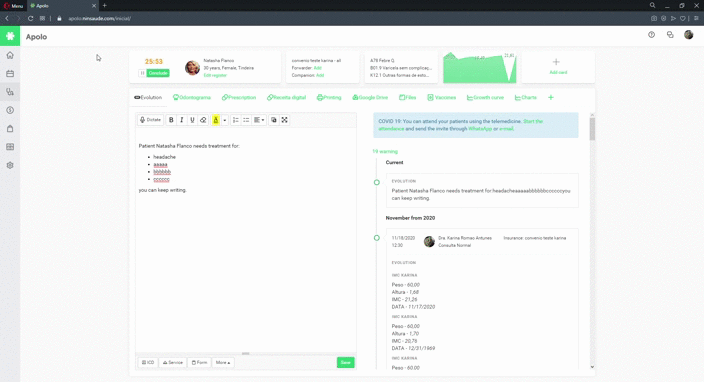
Task: Apply the yellow highlight color
Action: [216, 120]
